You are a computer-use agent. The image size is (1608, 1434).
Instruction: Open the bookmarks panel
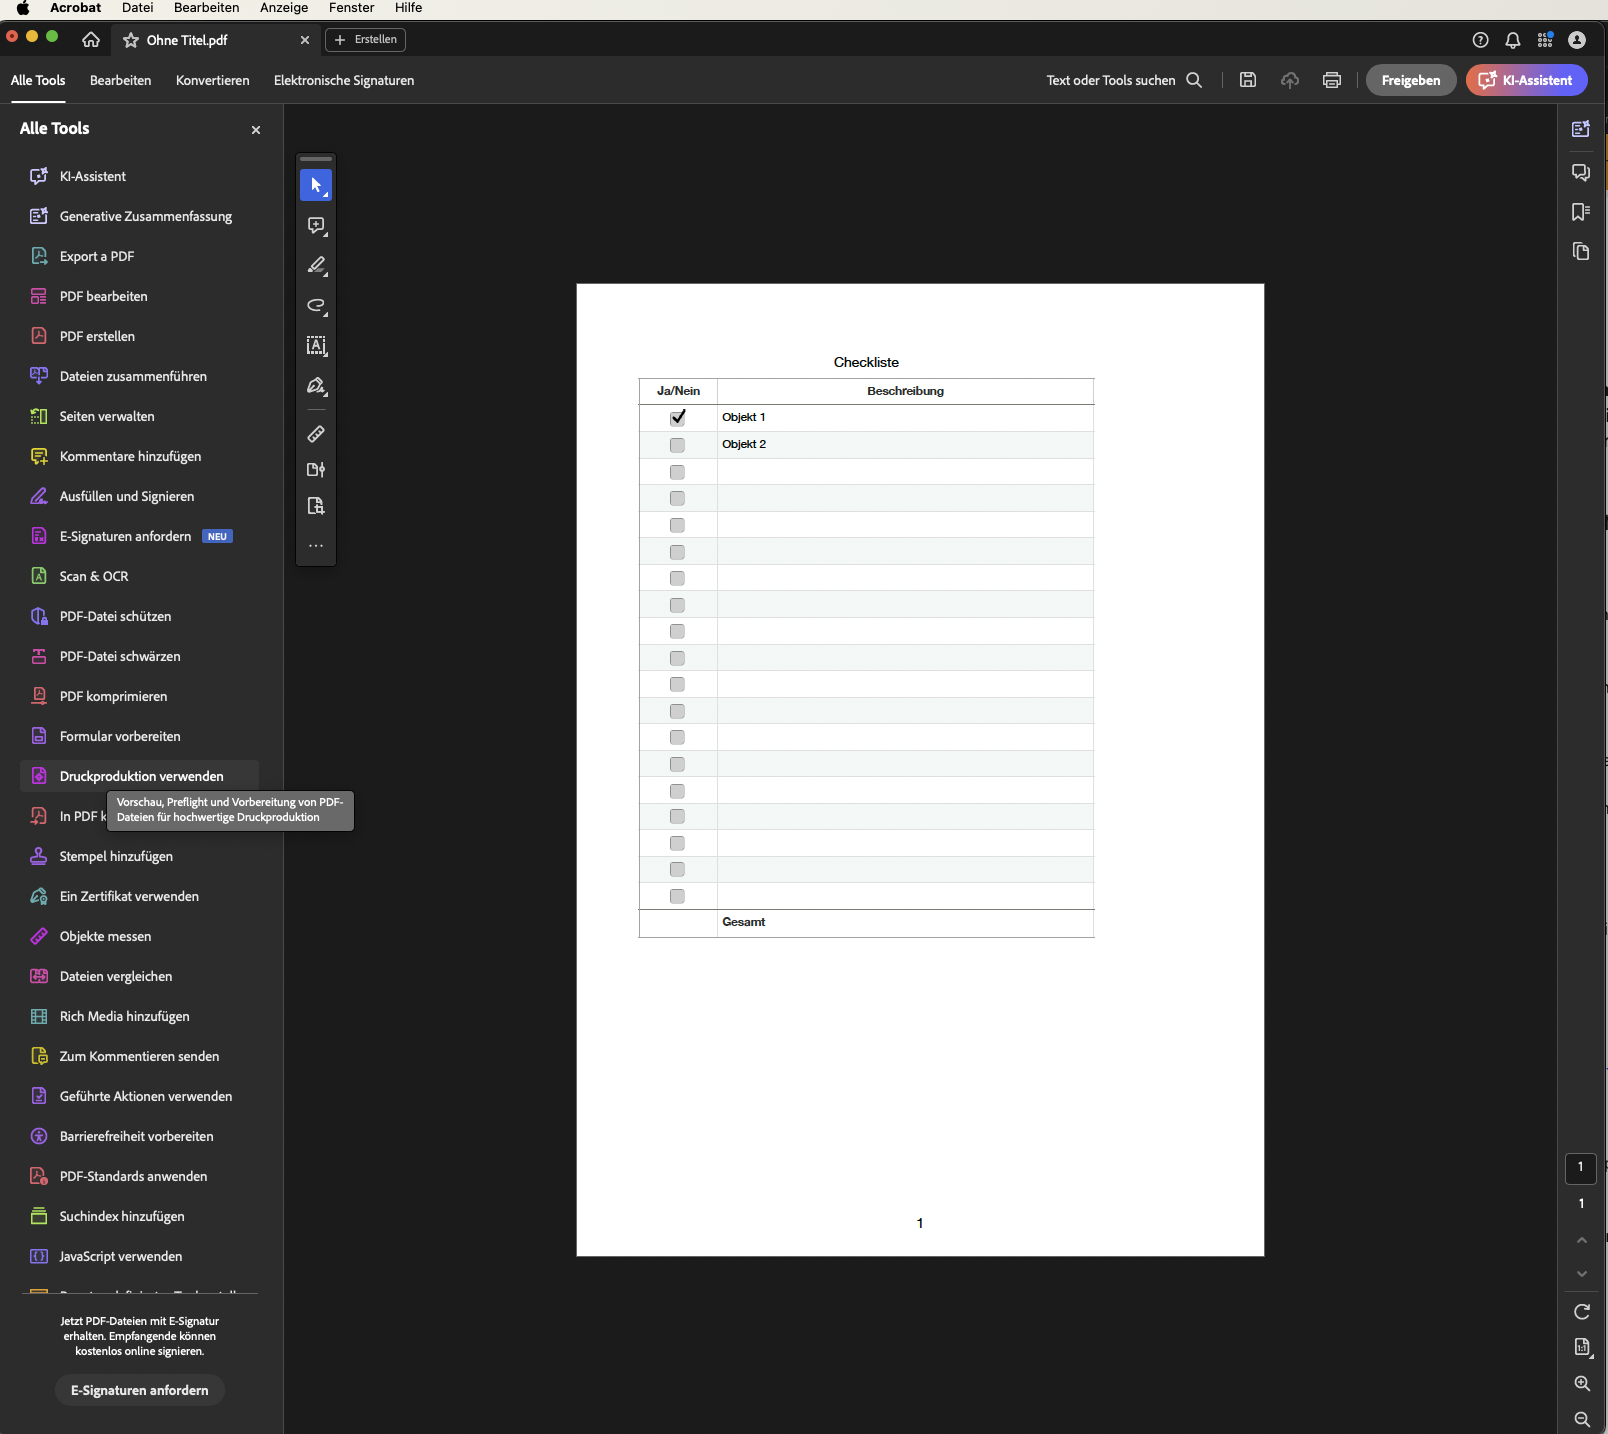coord(1581,212)
